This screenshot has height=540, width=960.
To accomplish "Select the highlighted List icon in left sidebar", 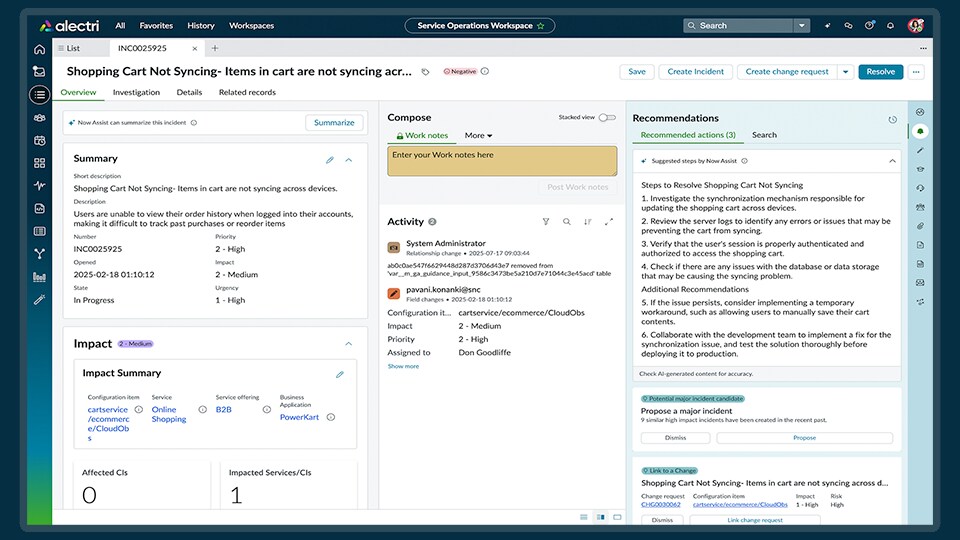I will pyautogui.click(x=39, y=95).
